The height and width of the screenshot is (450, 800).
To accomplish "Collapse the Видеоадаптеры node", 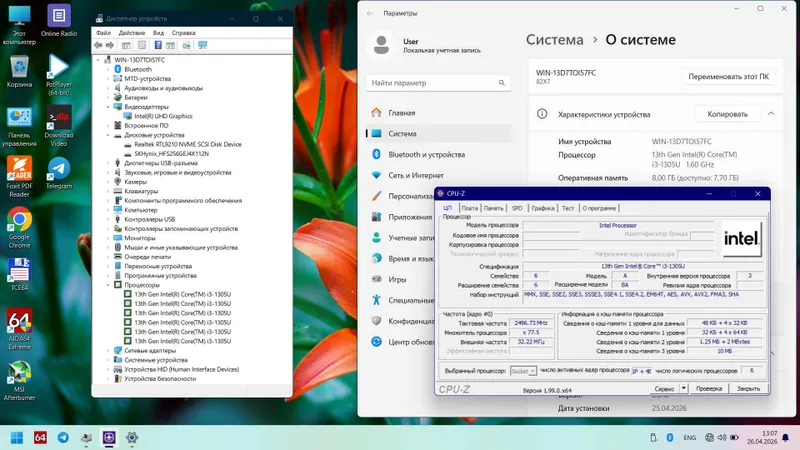I will click(x=108, y=107).
